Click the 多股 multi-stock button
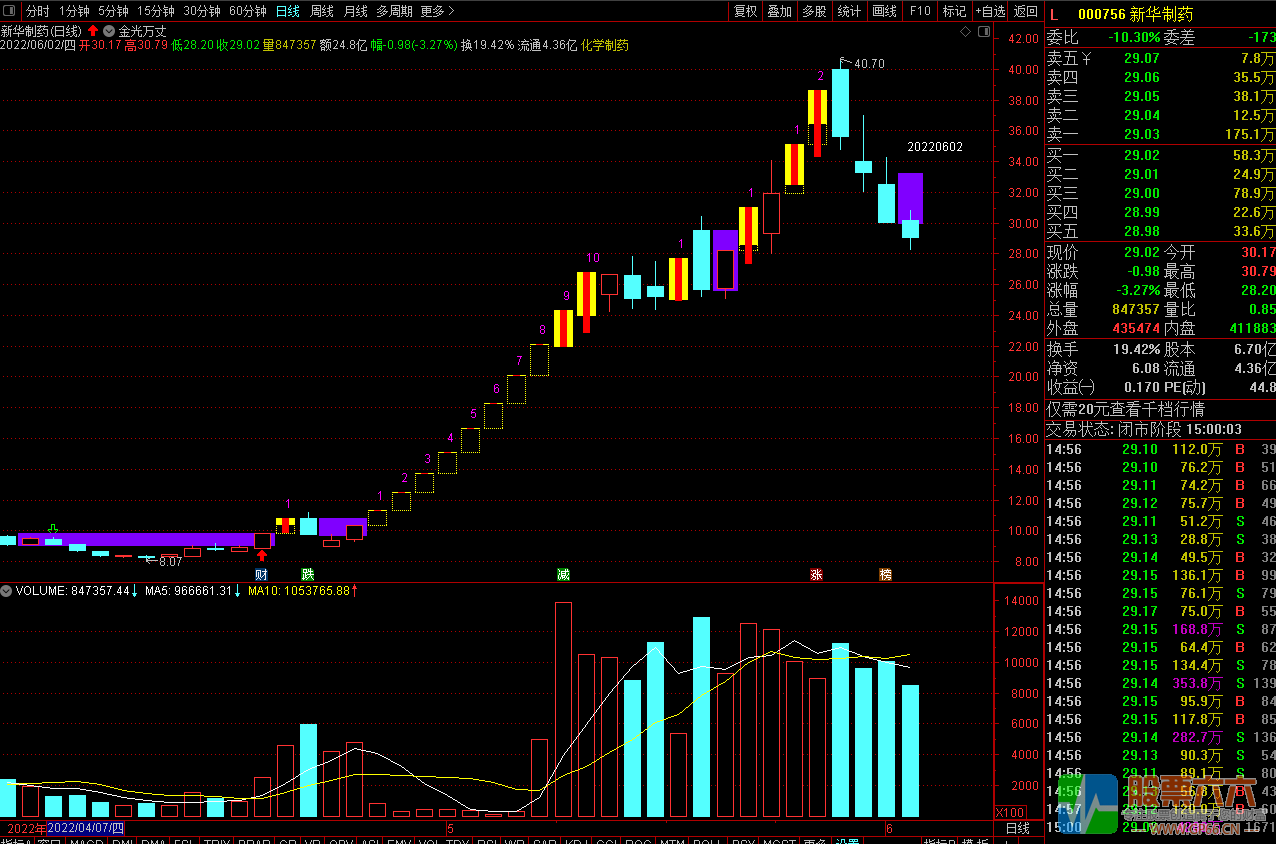Image resolution: width=1276 pixels, height=844 pixels. [x=814, y=11]
